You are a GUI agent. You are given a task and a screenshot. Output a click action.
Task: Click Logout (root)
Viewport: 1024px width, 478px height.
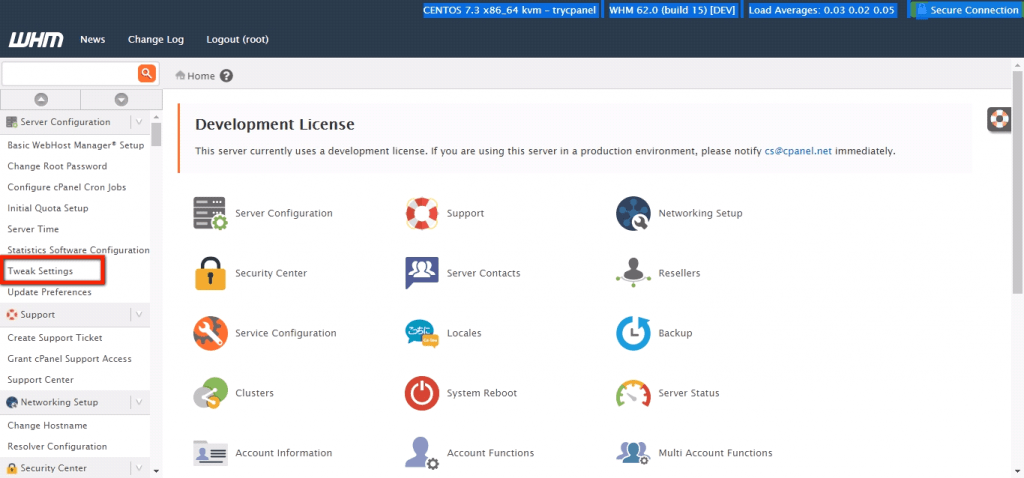[237, 40]
